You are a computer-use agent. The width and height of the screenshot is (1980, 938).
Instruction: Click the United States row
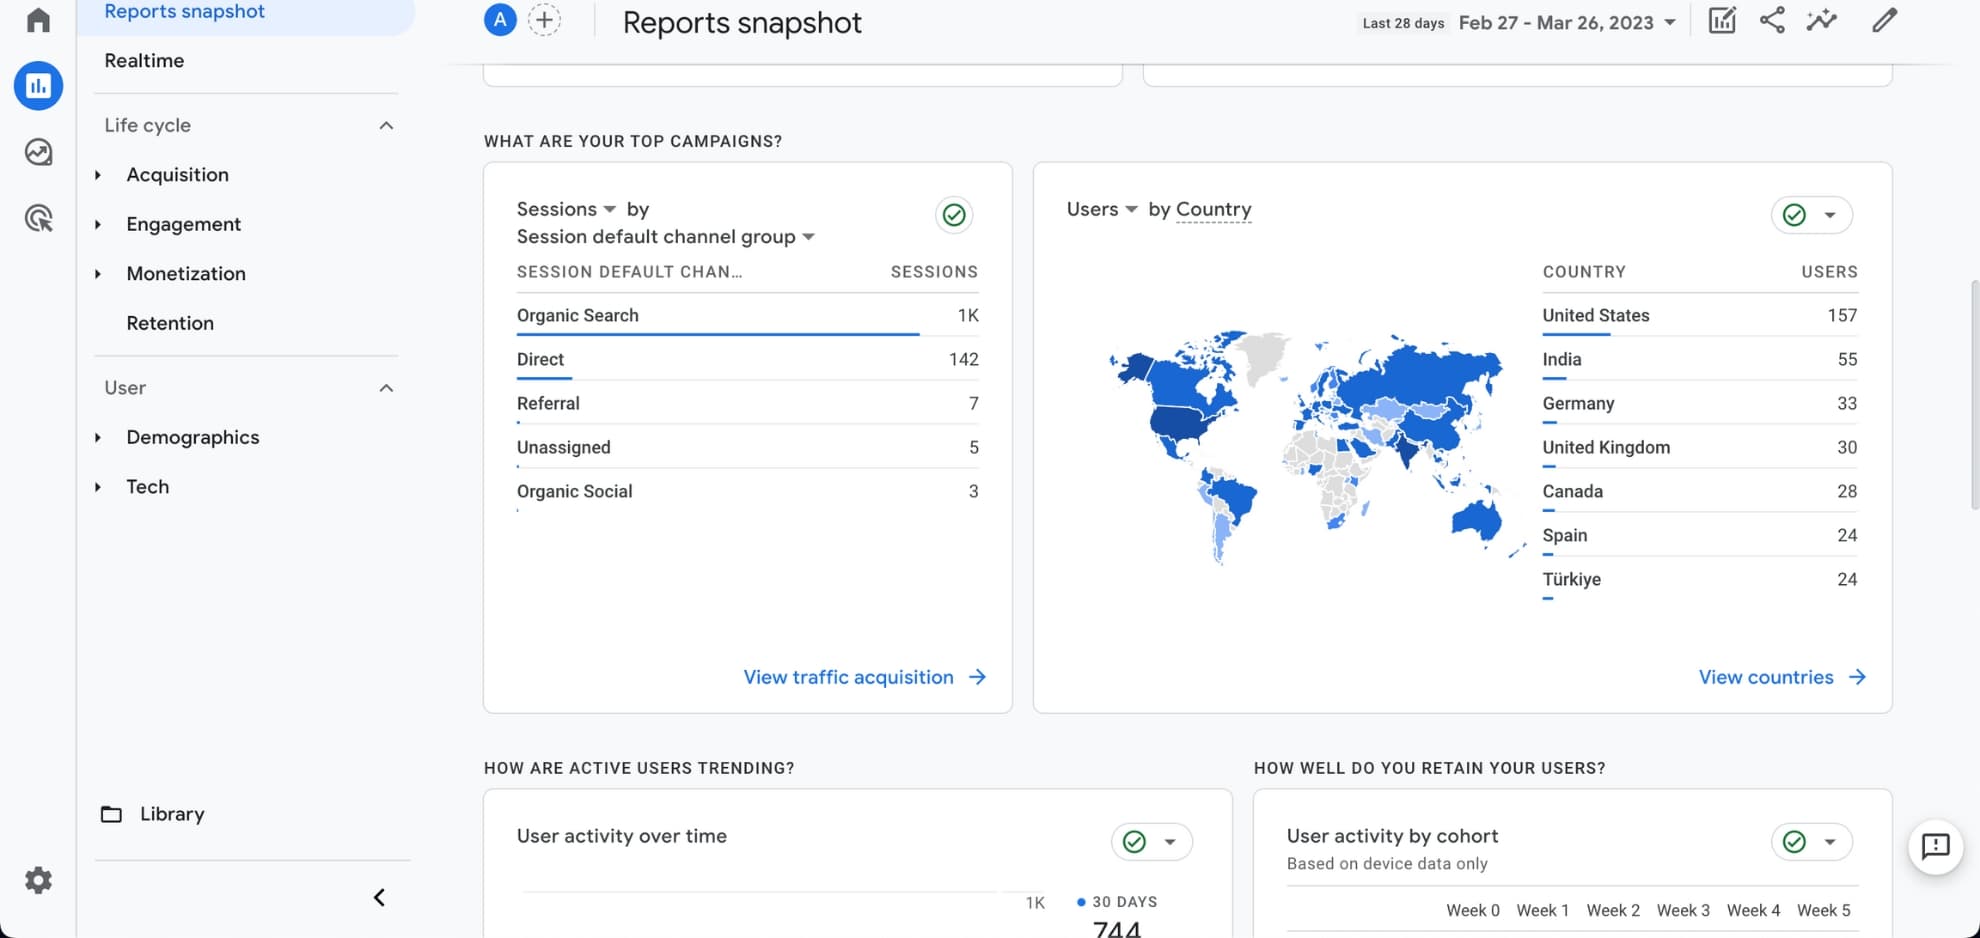(x=1700, y=315)
